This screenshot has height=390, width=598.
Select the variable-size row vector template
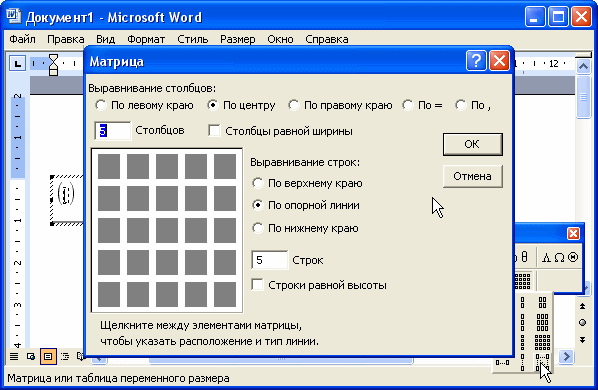502,363
